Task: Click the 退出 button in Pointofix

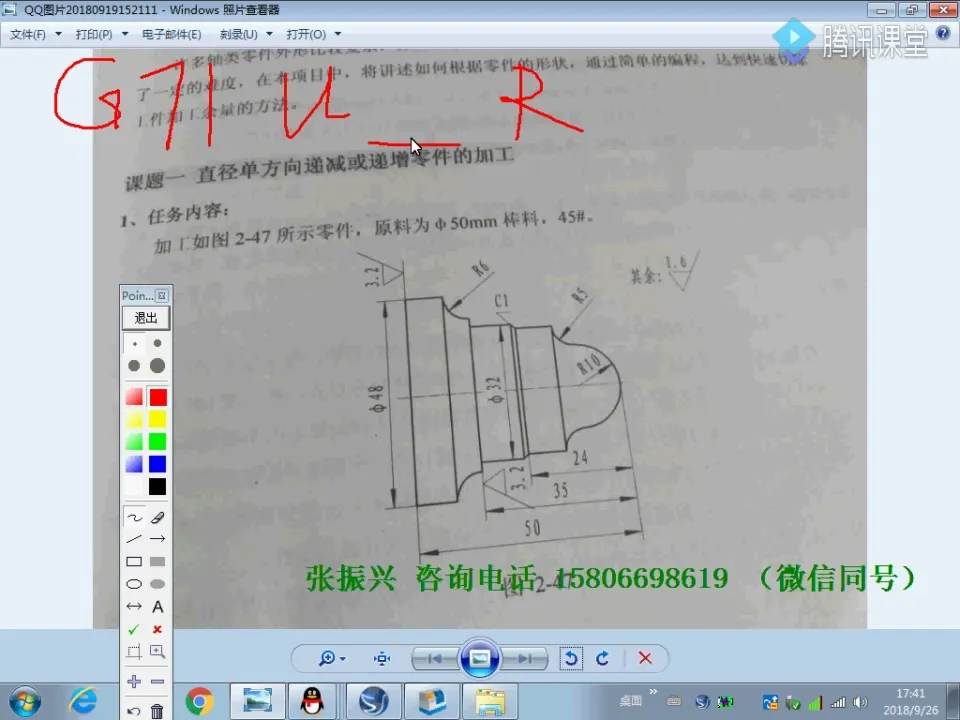Action: pos(145,317)
